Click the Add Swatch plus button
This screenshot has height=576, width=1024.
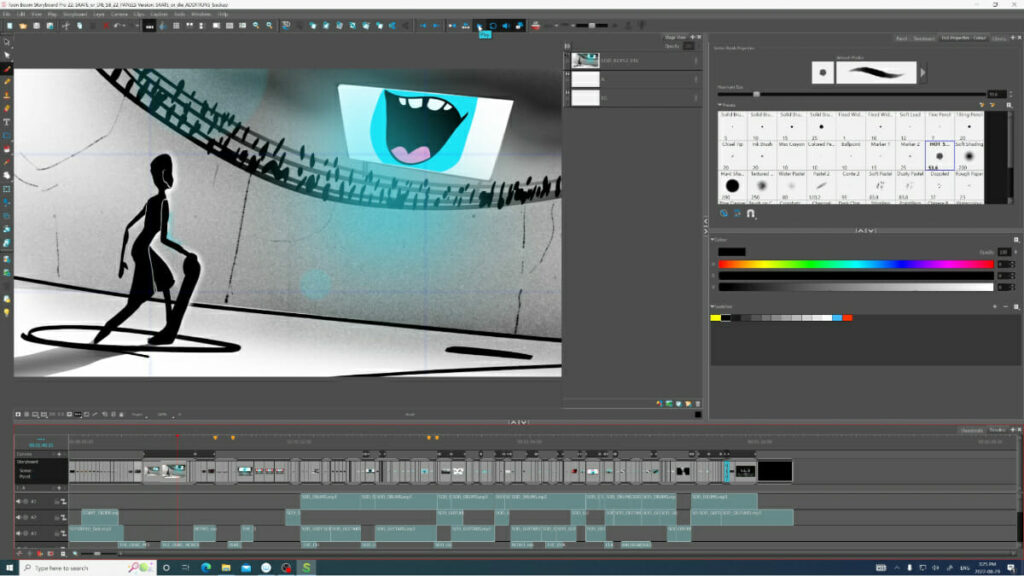coord(995,306)
